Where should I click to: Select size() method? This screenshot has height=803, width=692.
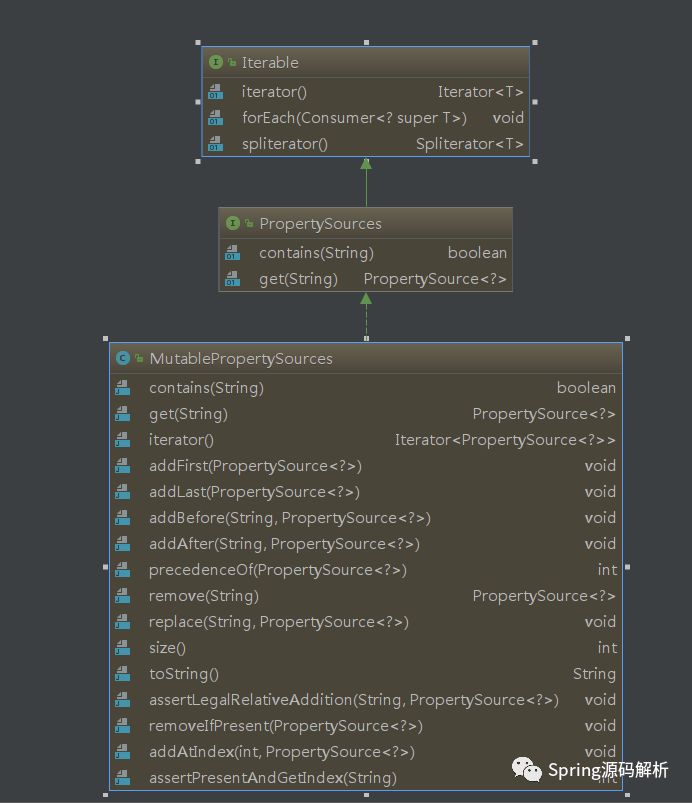(x=167, y=648)
